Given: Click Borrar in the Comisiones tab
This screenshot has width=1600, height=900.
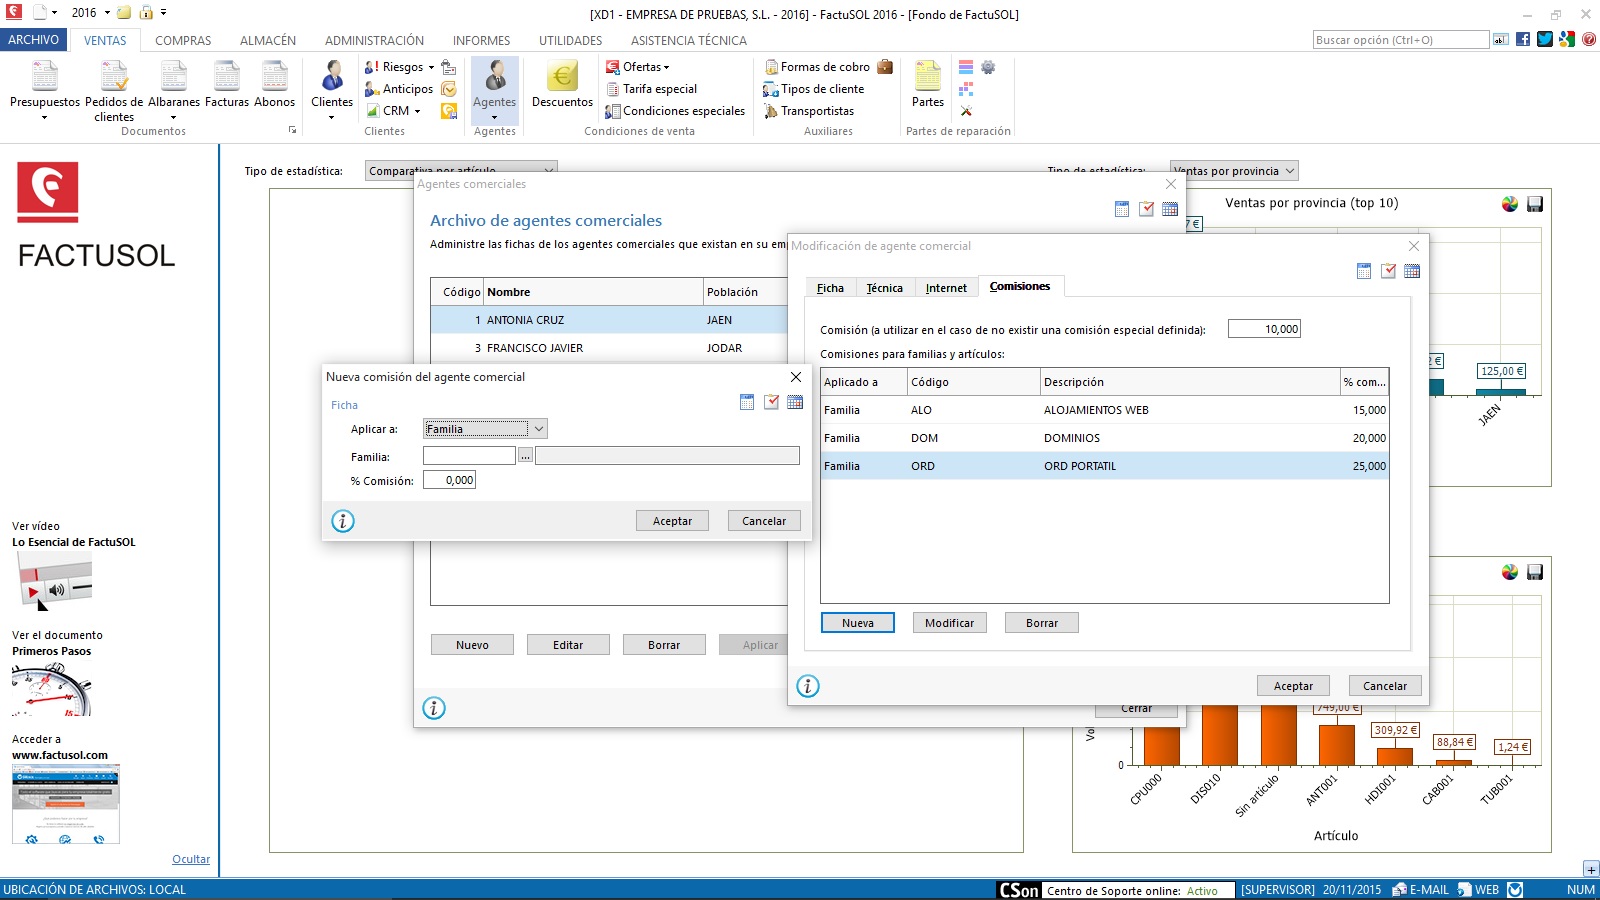Looking at the screenshot, I should click(1041, 623).
